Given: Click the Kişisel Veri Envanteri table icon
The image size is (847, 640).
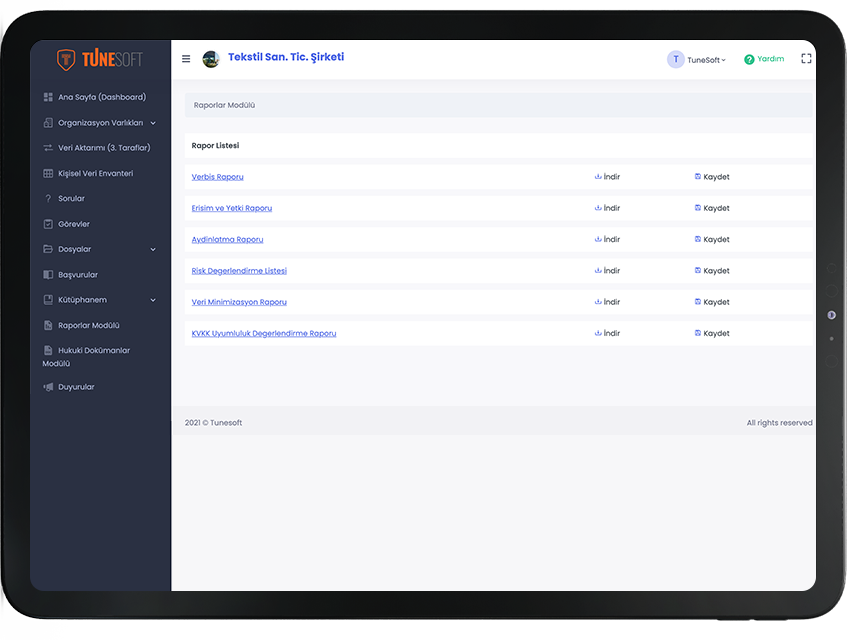Looking at the screenshot, I should 48,173.
